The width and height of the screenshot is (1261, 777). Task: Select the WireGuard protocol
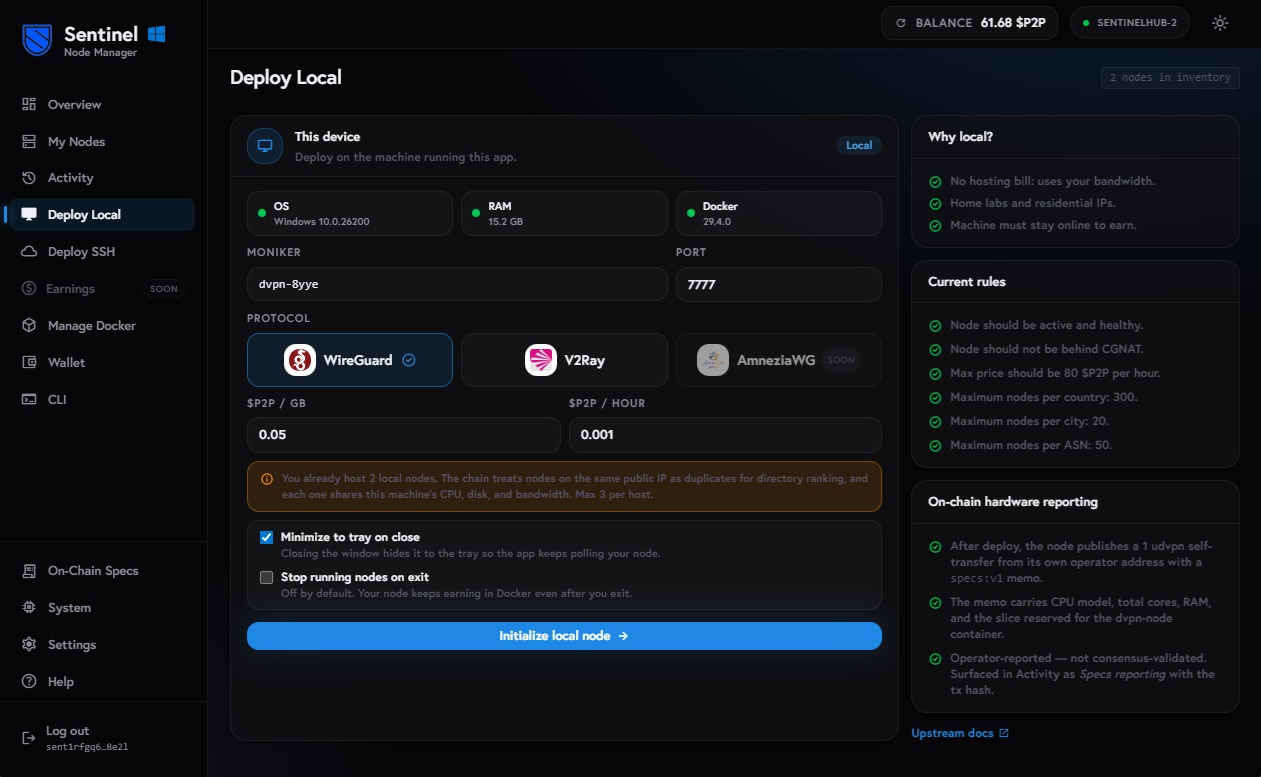350,360
